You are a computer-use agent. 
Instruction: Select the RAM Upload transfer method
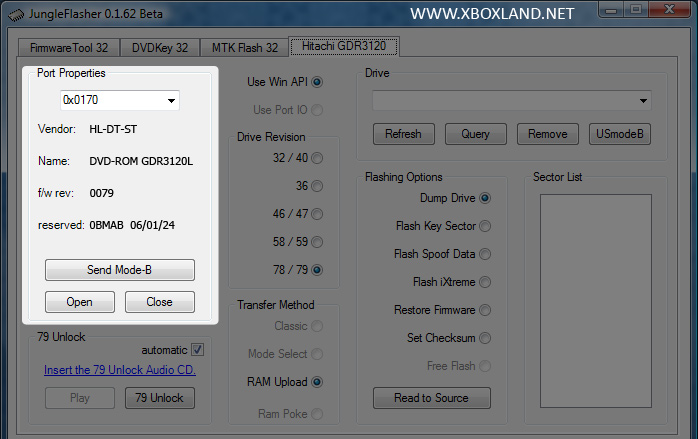point(317,382)
